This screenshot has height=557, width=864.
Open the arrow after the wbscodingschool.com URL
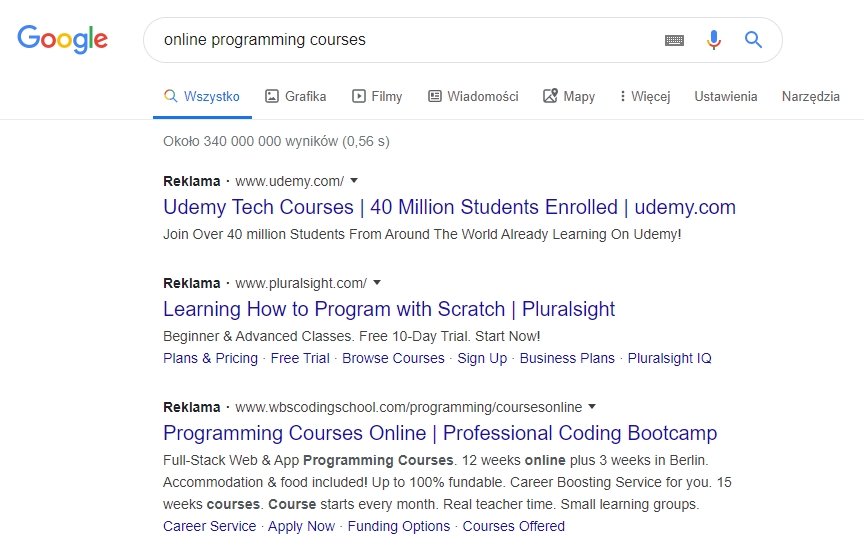(x=592, y=407)
